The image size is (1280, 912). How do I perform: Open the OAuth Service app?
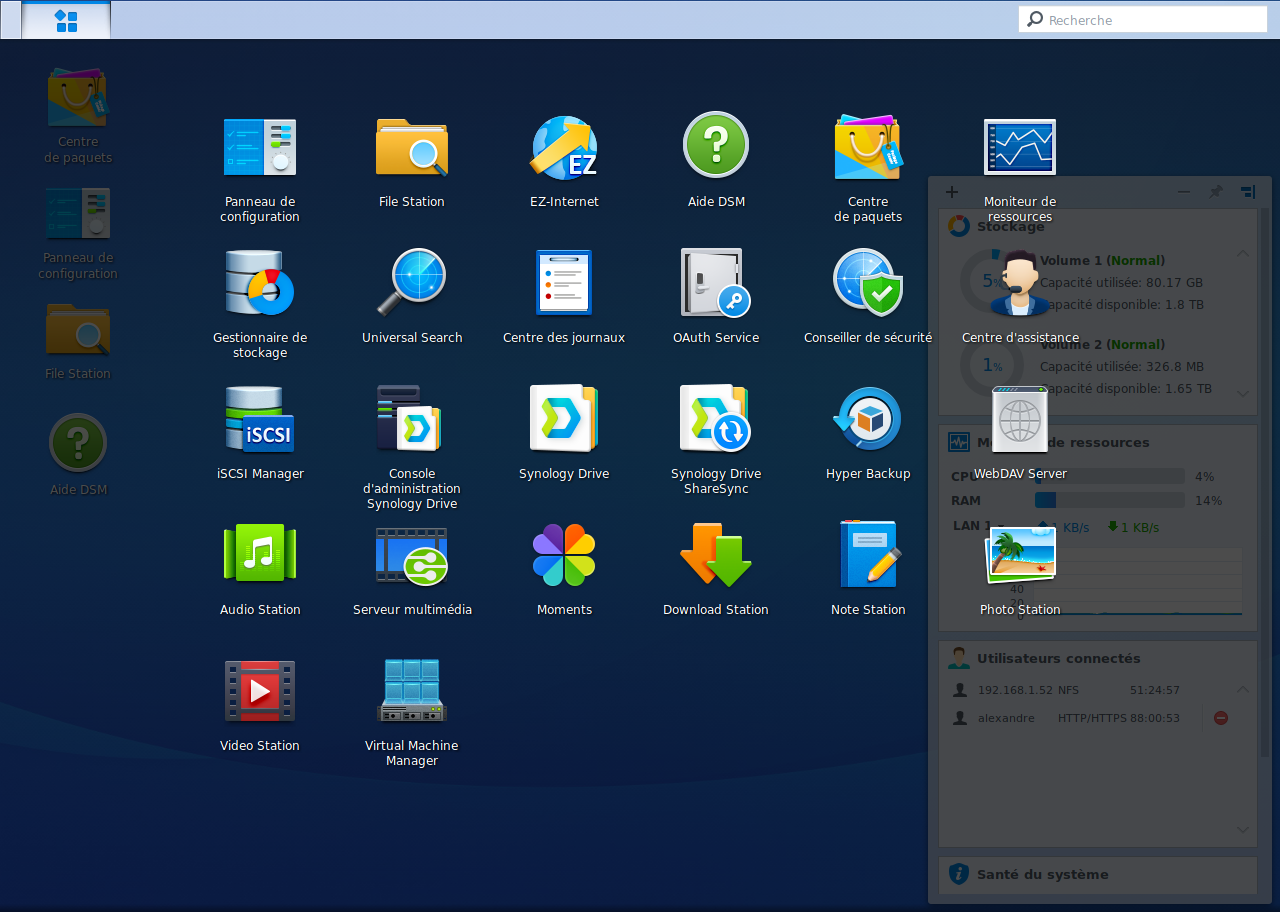716,284
